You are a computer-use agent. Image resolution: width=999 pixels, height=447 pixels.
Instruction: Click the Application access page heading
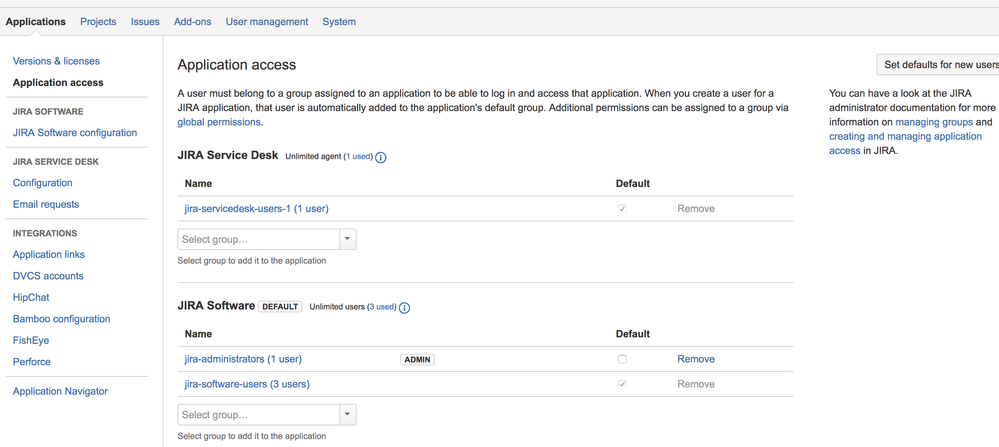click(237, 64)
